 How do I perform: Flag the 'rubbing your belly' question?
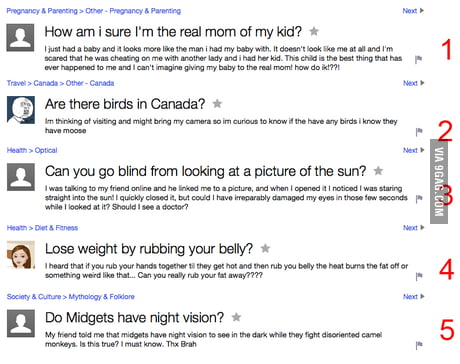coord(419,276)
